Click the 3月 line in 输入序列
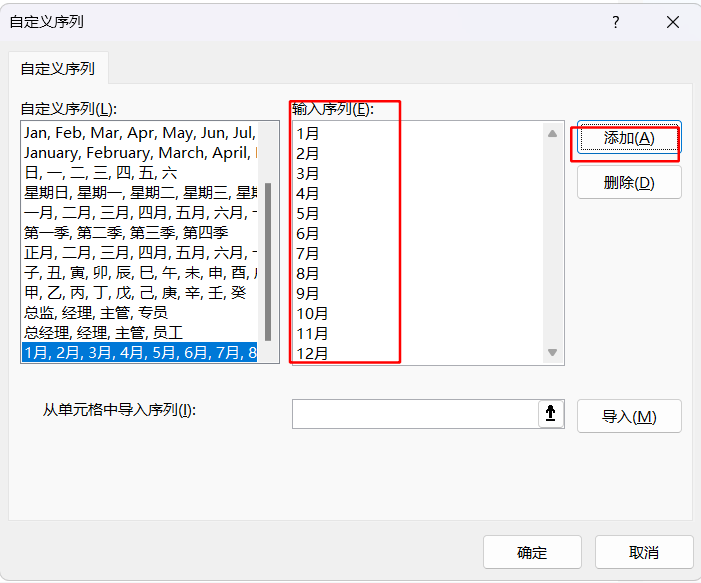The image size is (701, 583). coord(308,173)
